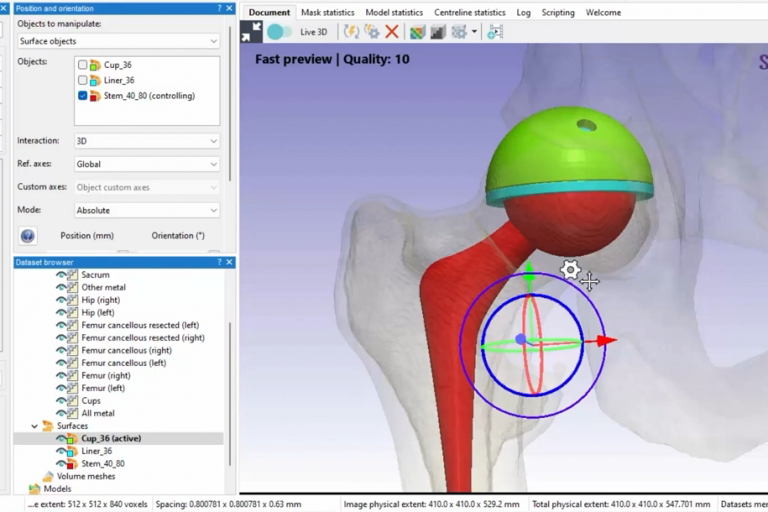
Task: Click the grayscale volume rendering toolbar icon
Action: 437,32
